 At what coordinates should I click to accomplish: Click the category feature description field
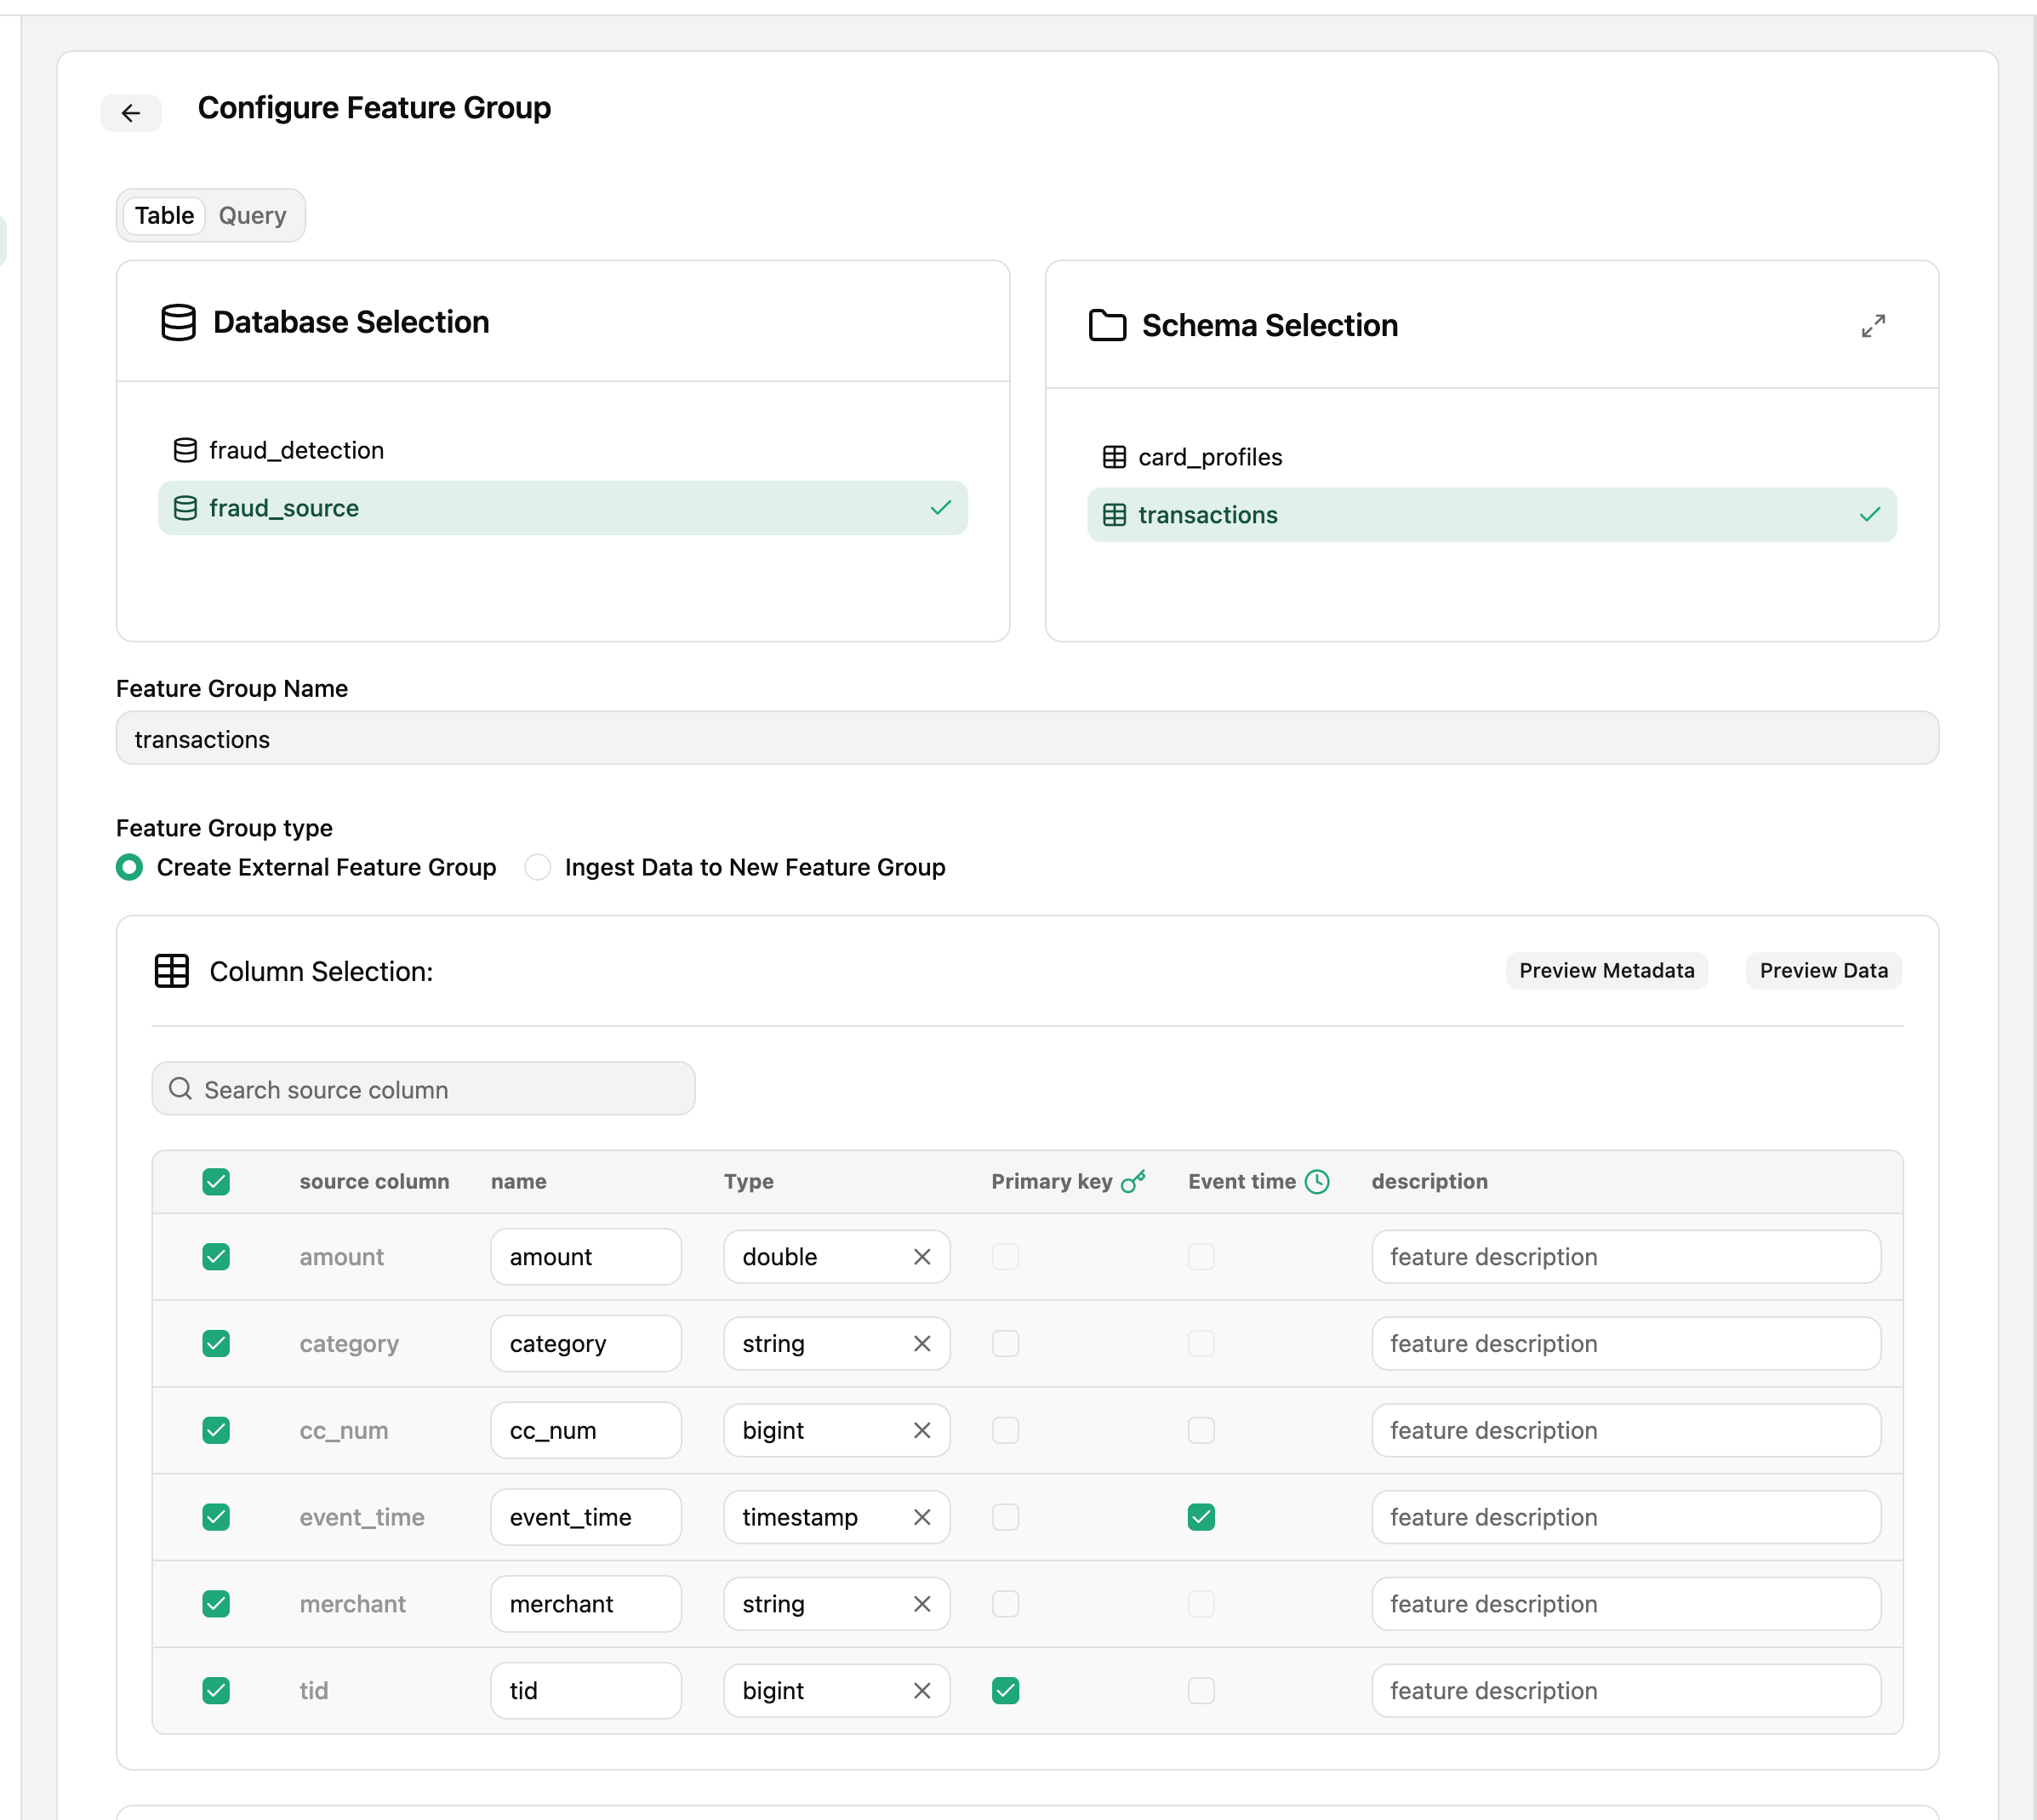pyautogui.click(x=1626, y=1344)
